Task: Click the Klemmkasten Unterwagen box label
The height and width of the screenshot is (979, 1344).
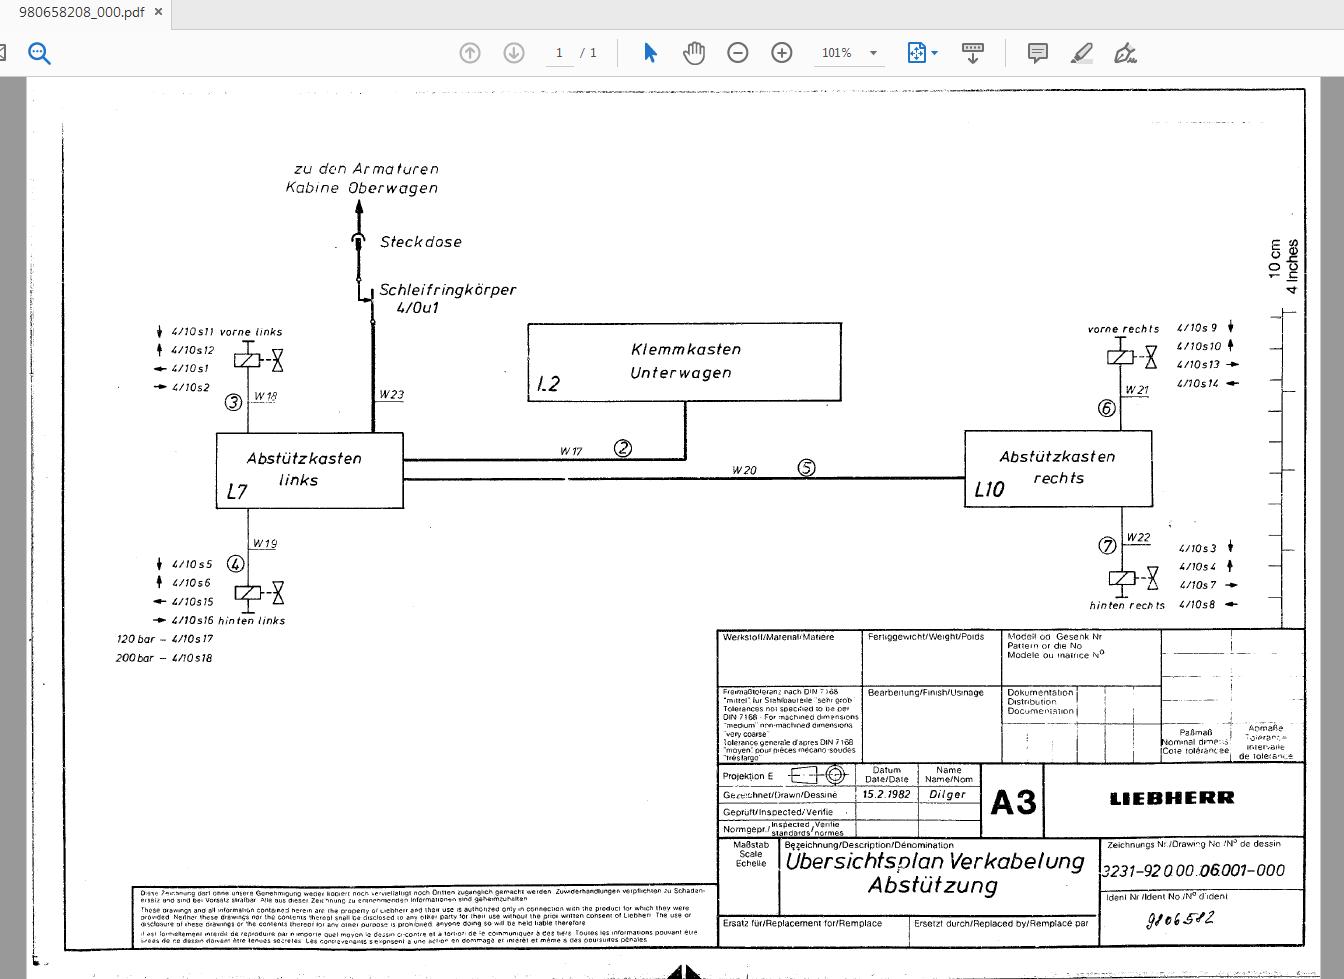Action: point(685,361)
